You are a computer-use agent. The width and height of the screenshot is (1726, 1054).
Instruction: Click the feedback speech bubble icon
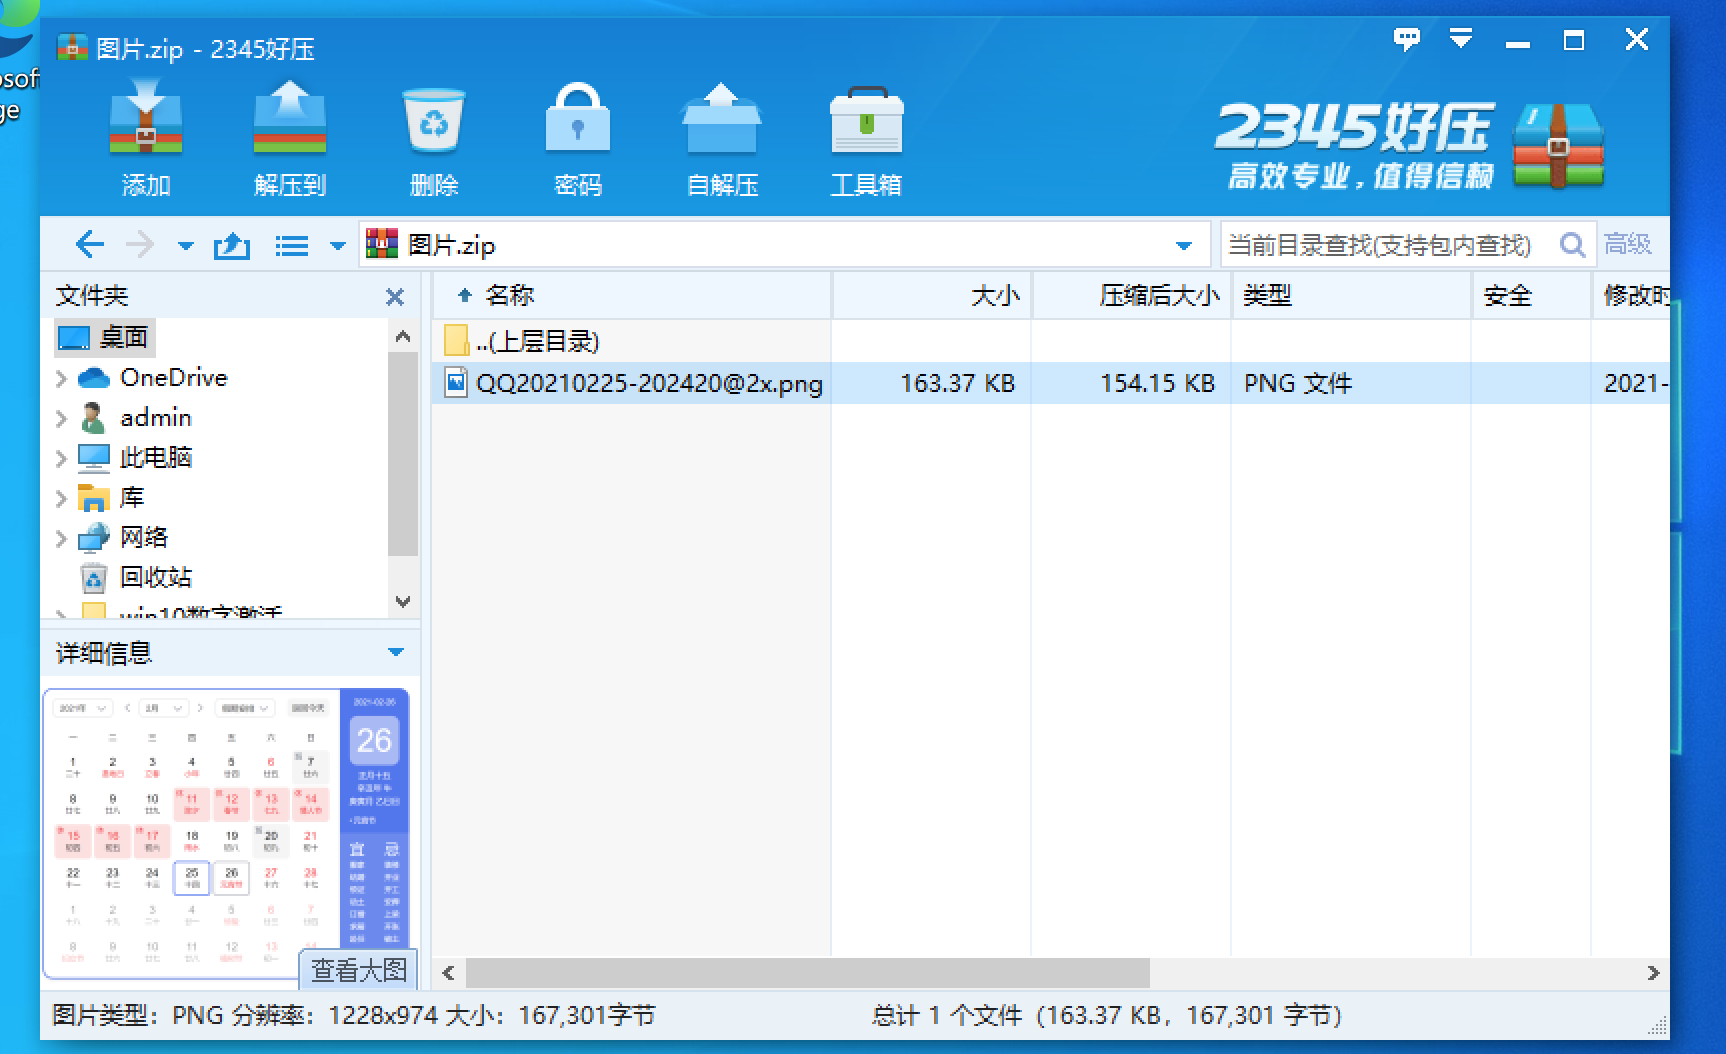pyautogui.click(x=1406, y=39)
